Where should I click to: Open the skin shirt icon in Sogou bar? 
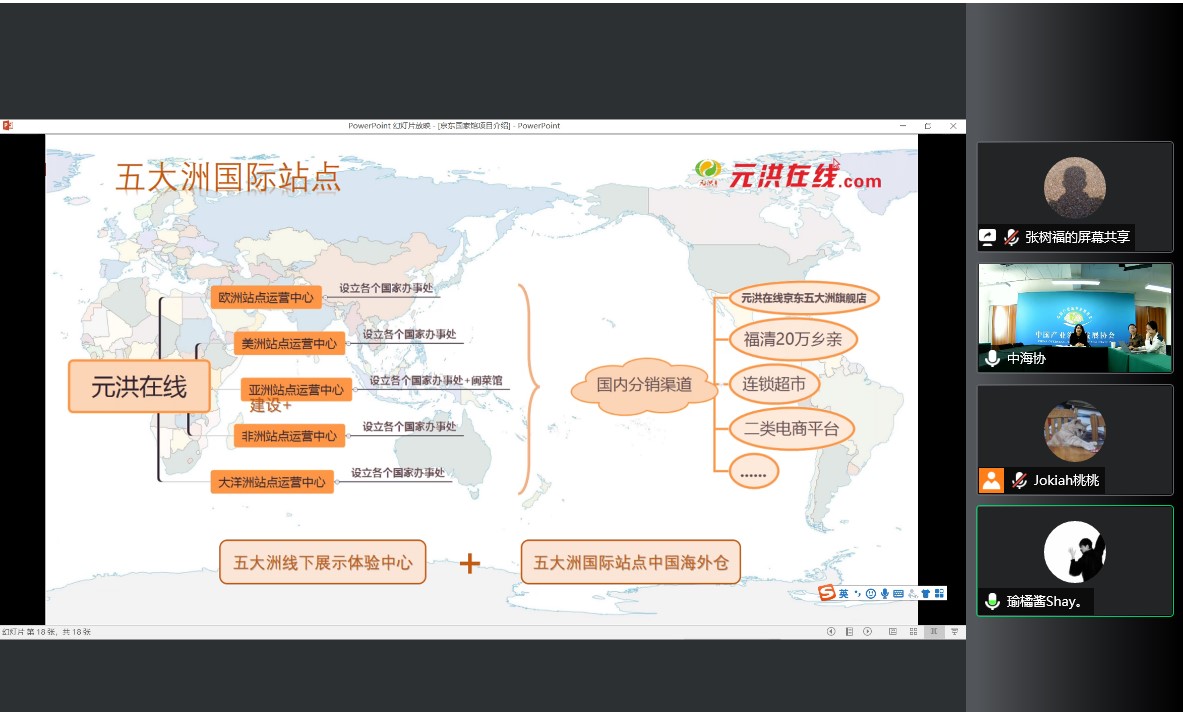[x=926, y=594]
